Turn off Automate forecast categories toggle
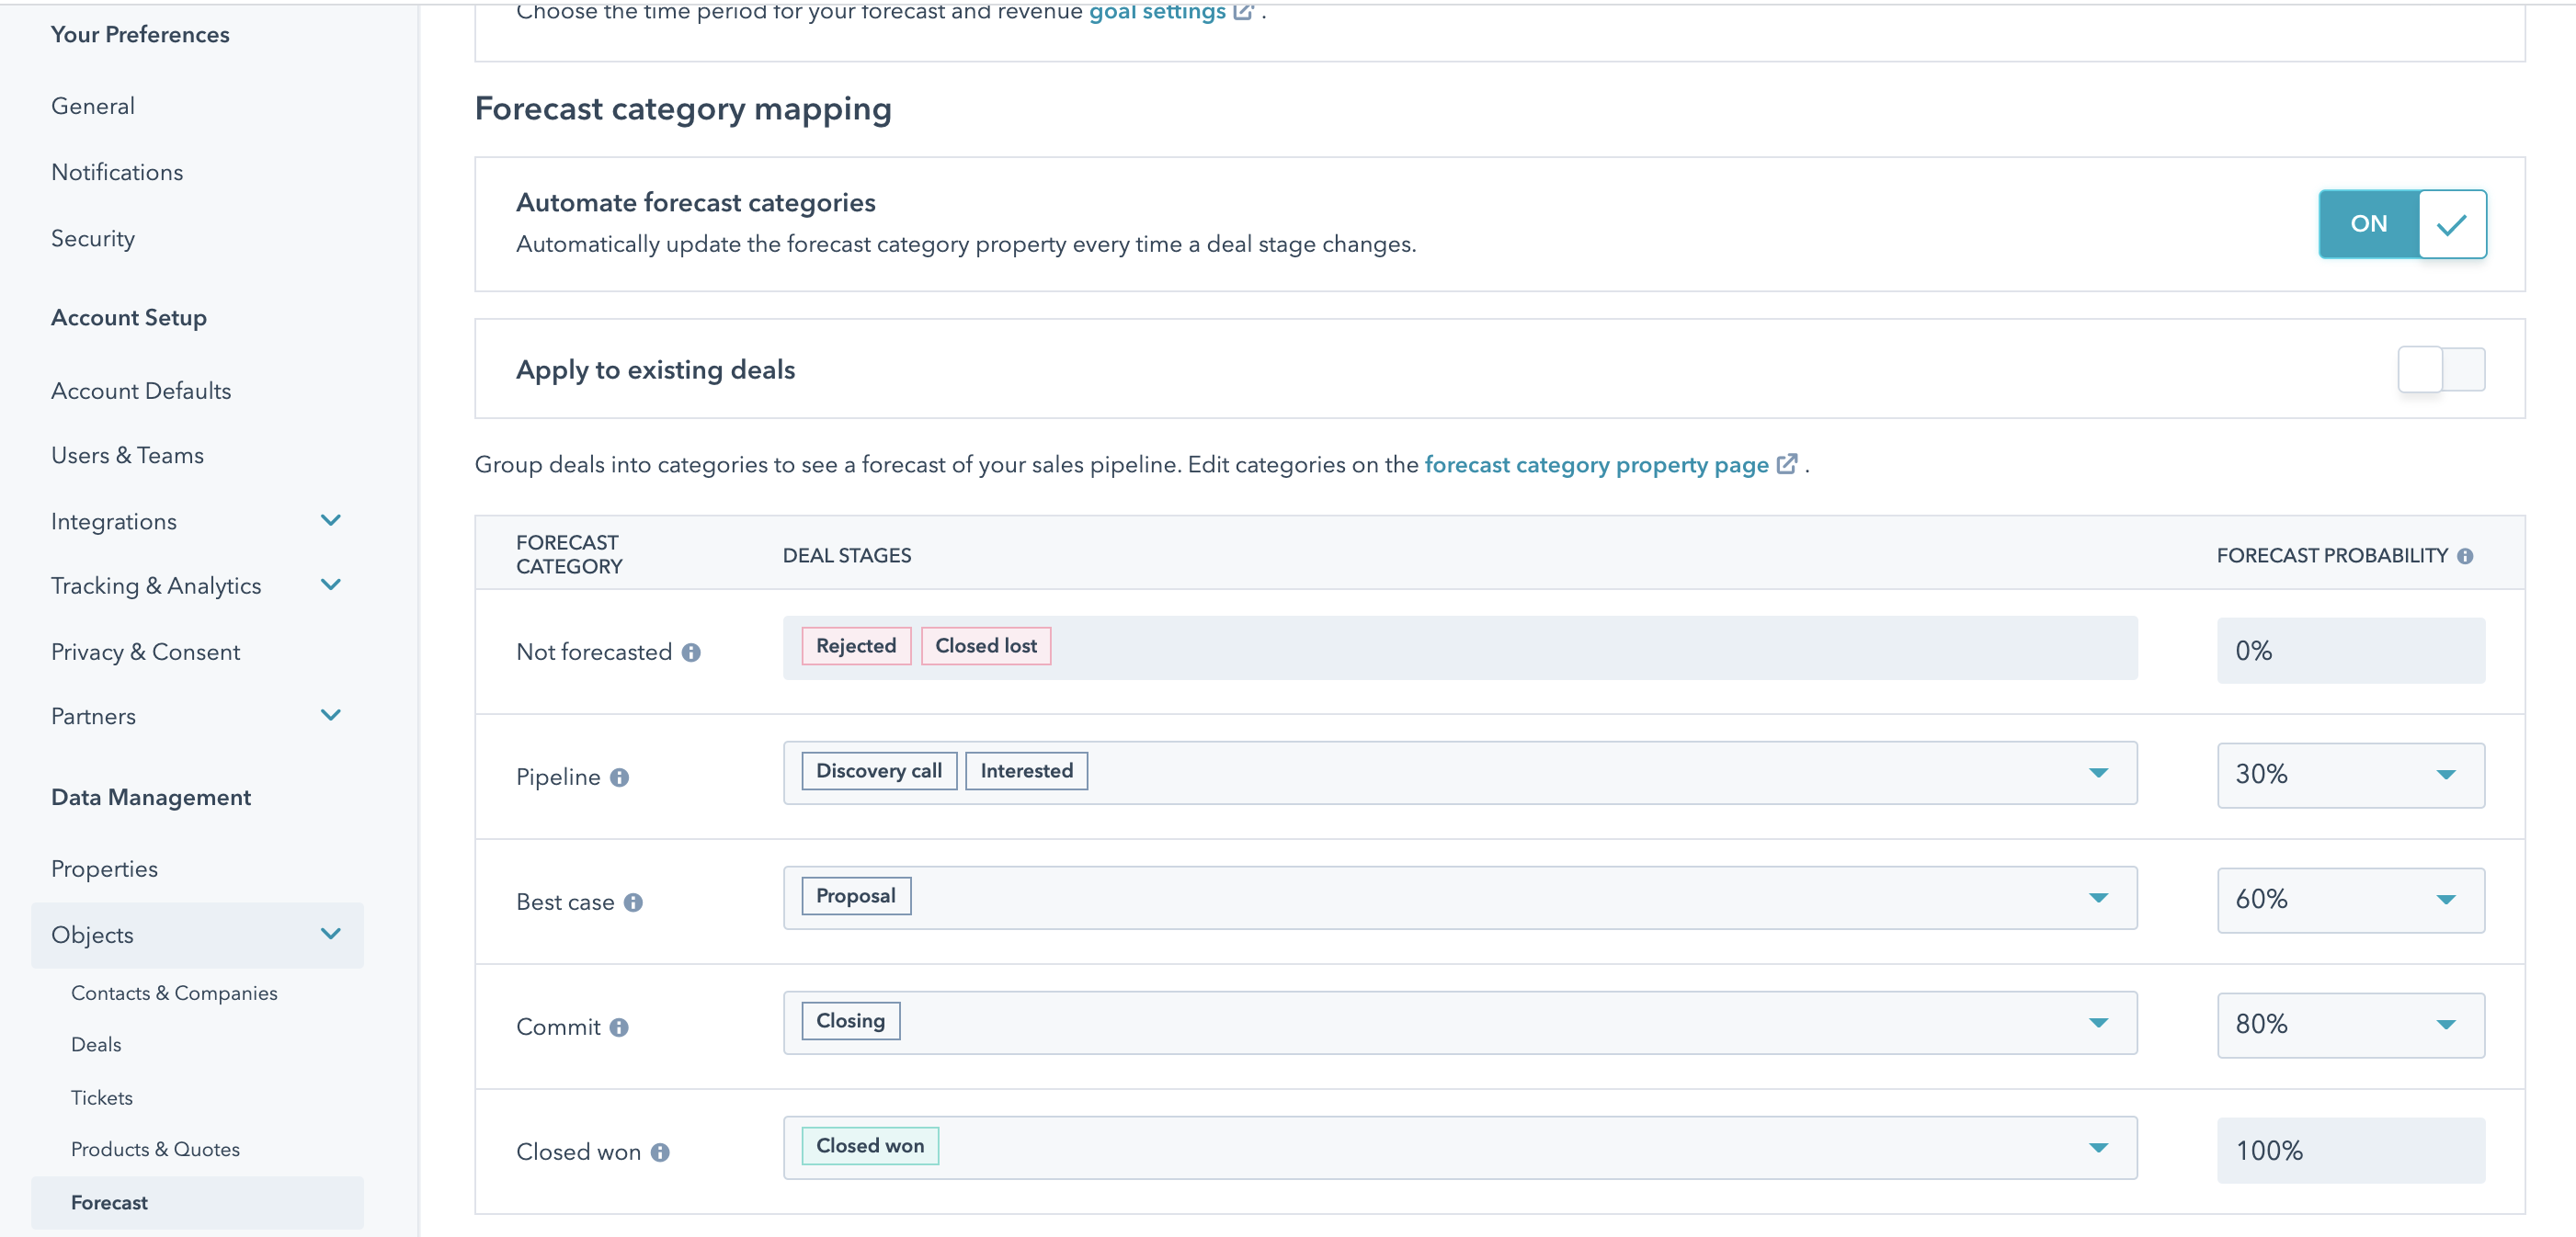The height and width of the screenshot is (1237, 2576). click(2402, 224)
